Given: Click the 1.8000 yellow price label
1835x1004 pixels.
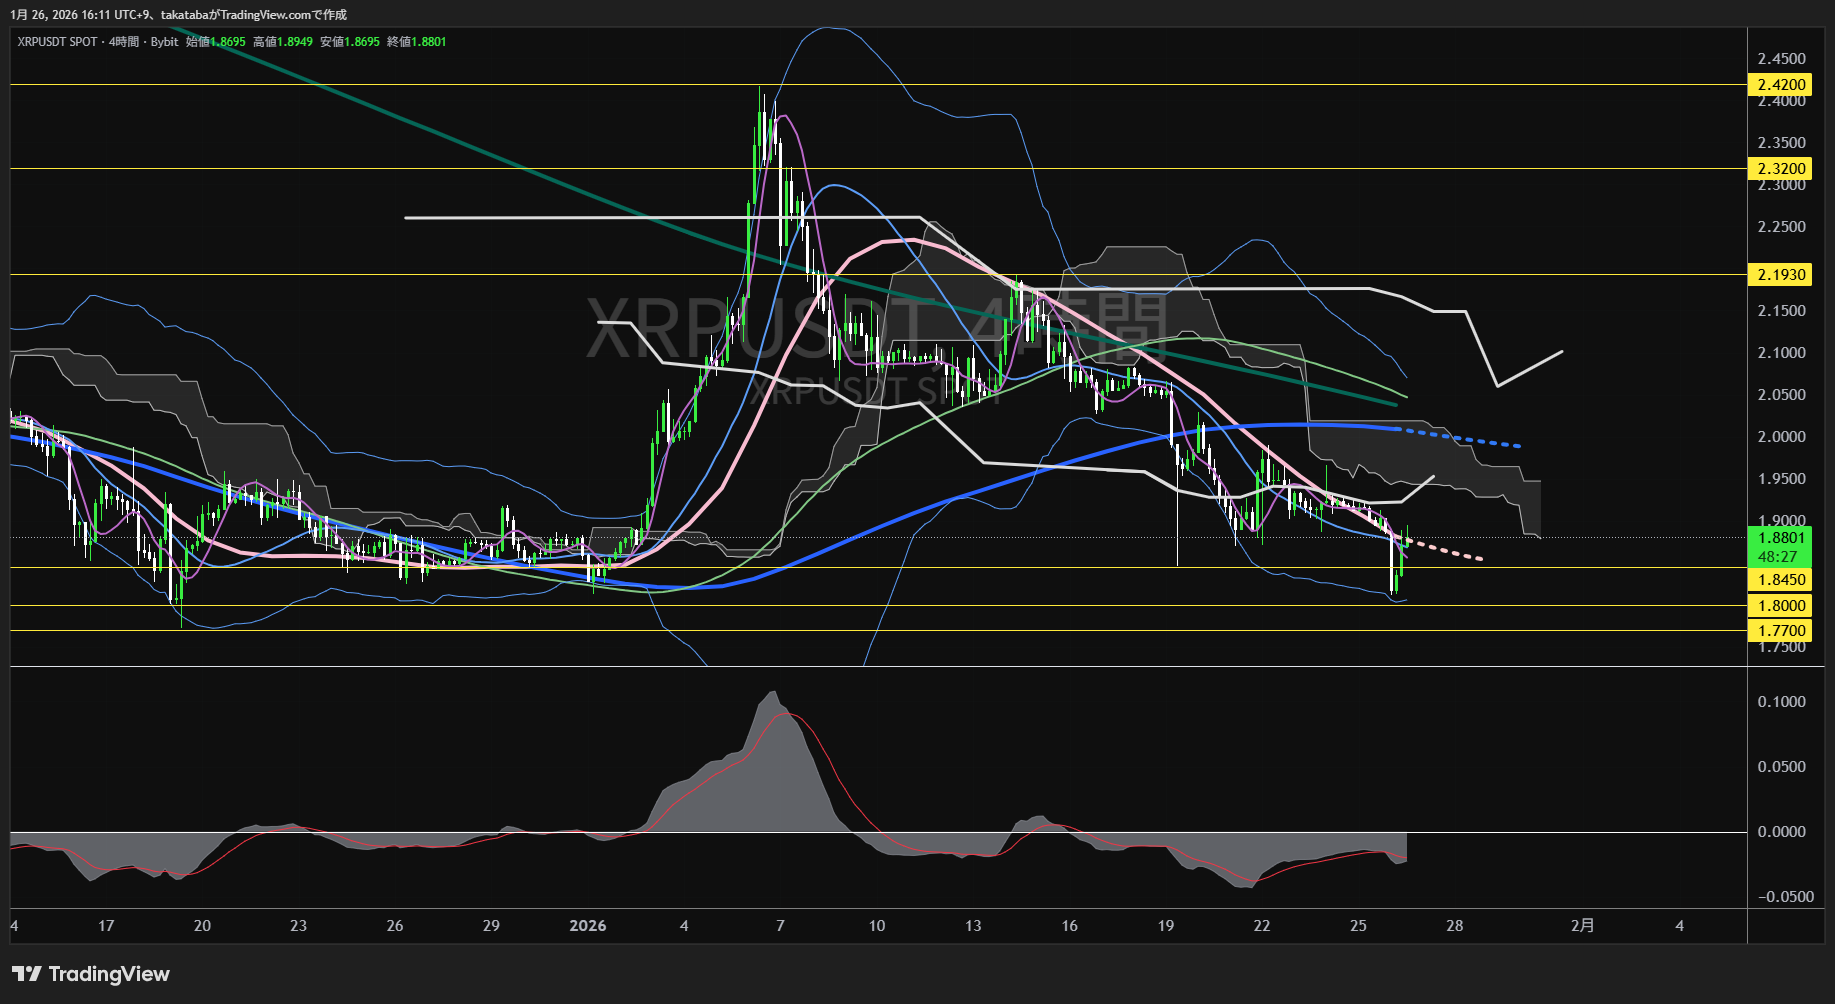Looking at the screenshot, I should [1781, 606].
